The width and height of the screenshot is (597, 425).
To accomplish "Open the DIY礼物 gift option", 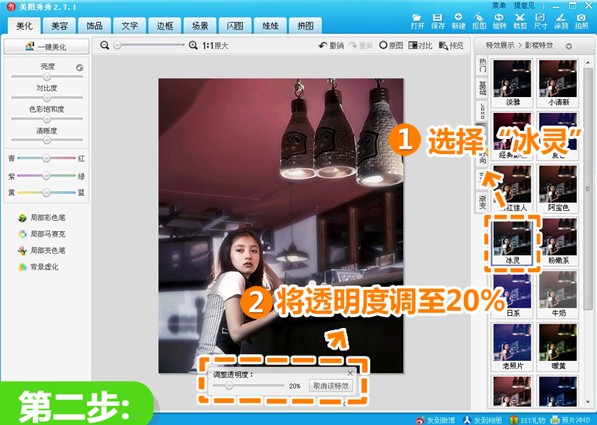I will 527,420.
